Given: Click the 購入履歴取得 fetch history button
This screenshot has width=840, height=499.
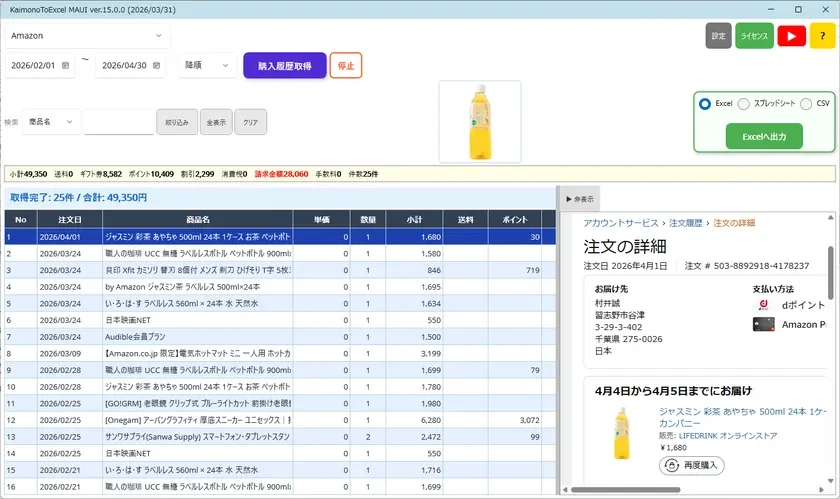Looking at the screenshot, I should pos(284,66).
